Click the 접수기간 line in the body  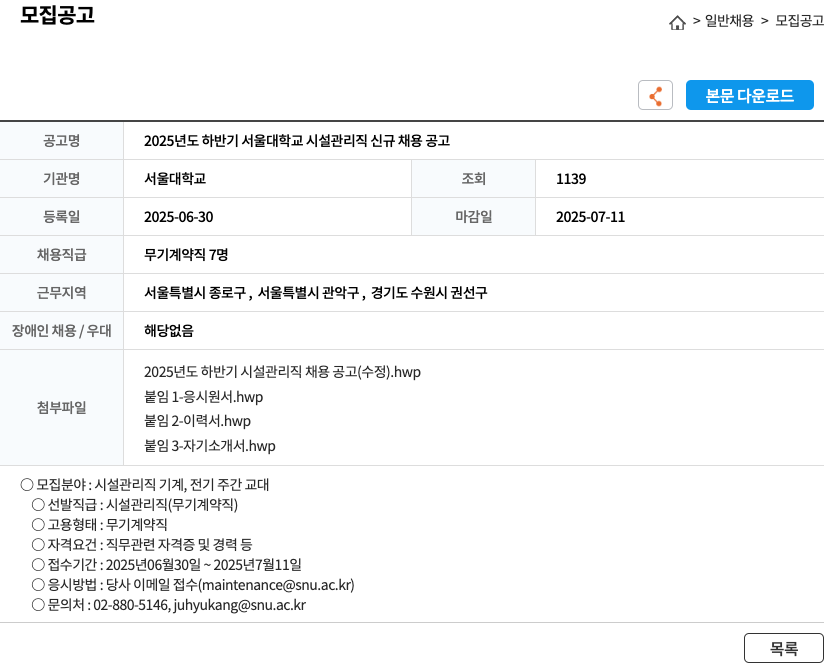click(167, 565)
